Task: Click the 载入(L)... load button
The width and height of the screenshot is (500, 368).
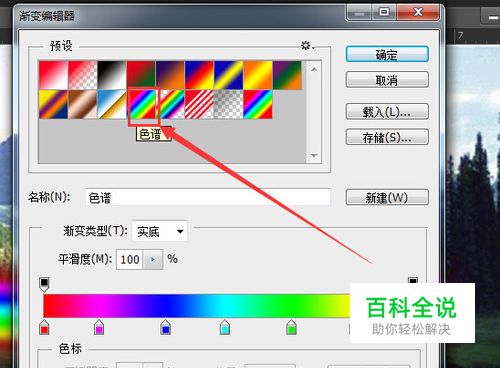Action: coord(387,112)
